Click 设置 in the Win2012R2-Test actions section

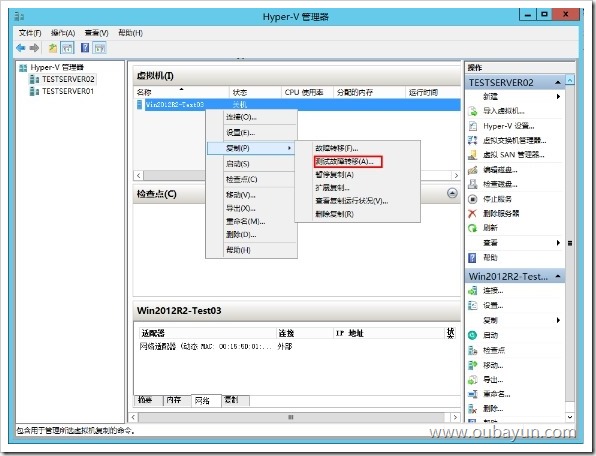click(493, 306)
